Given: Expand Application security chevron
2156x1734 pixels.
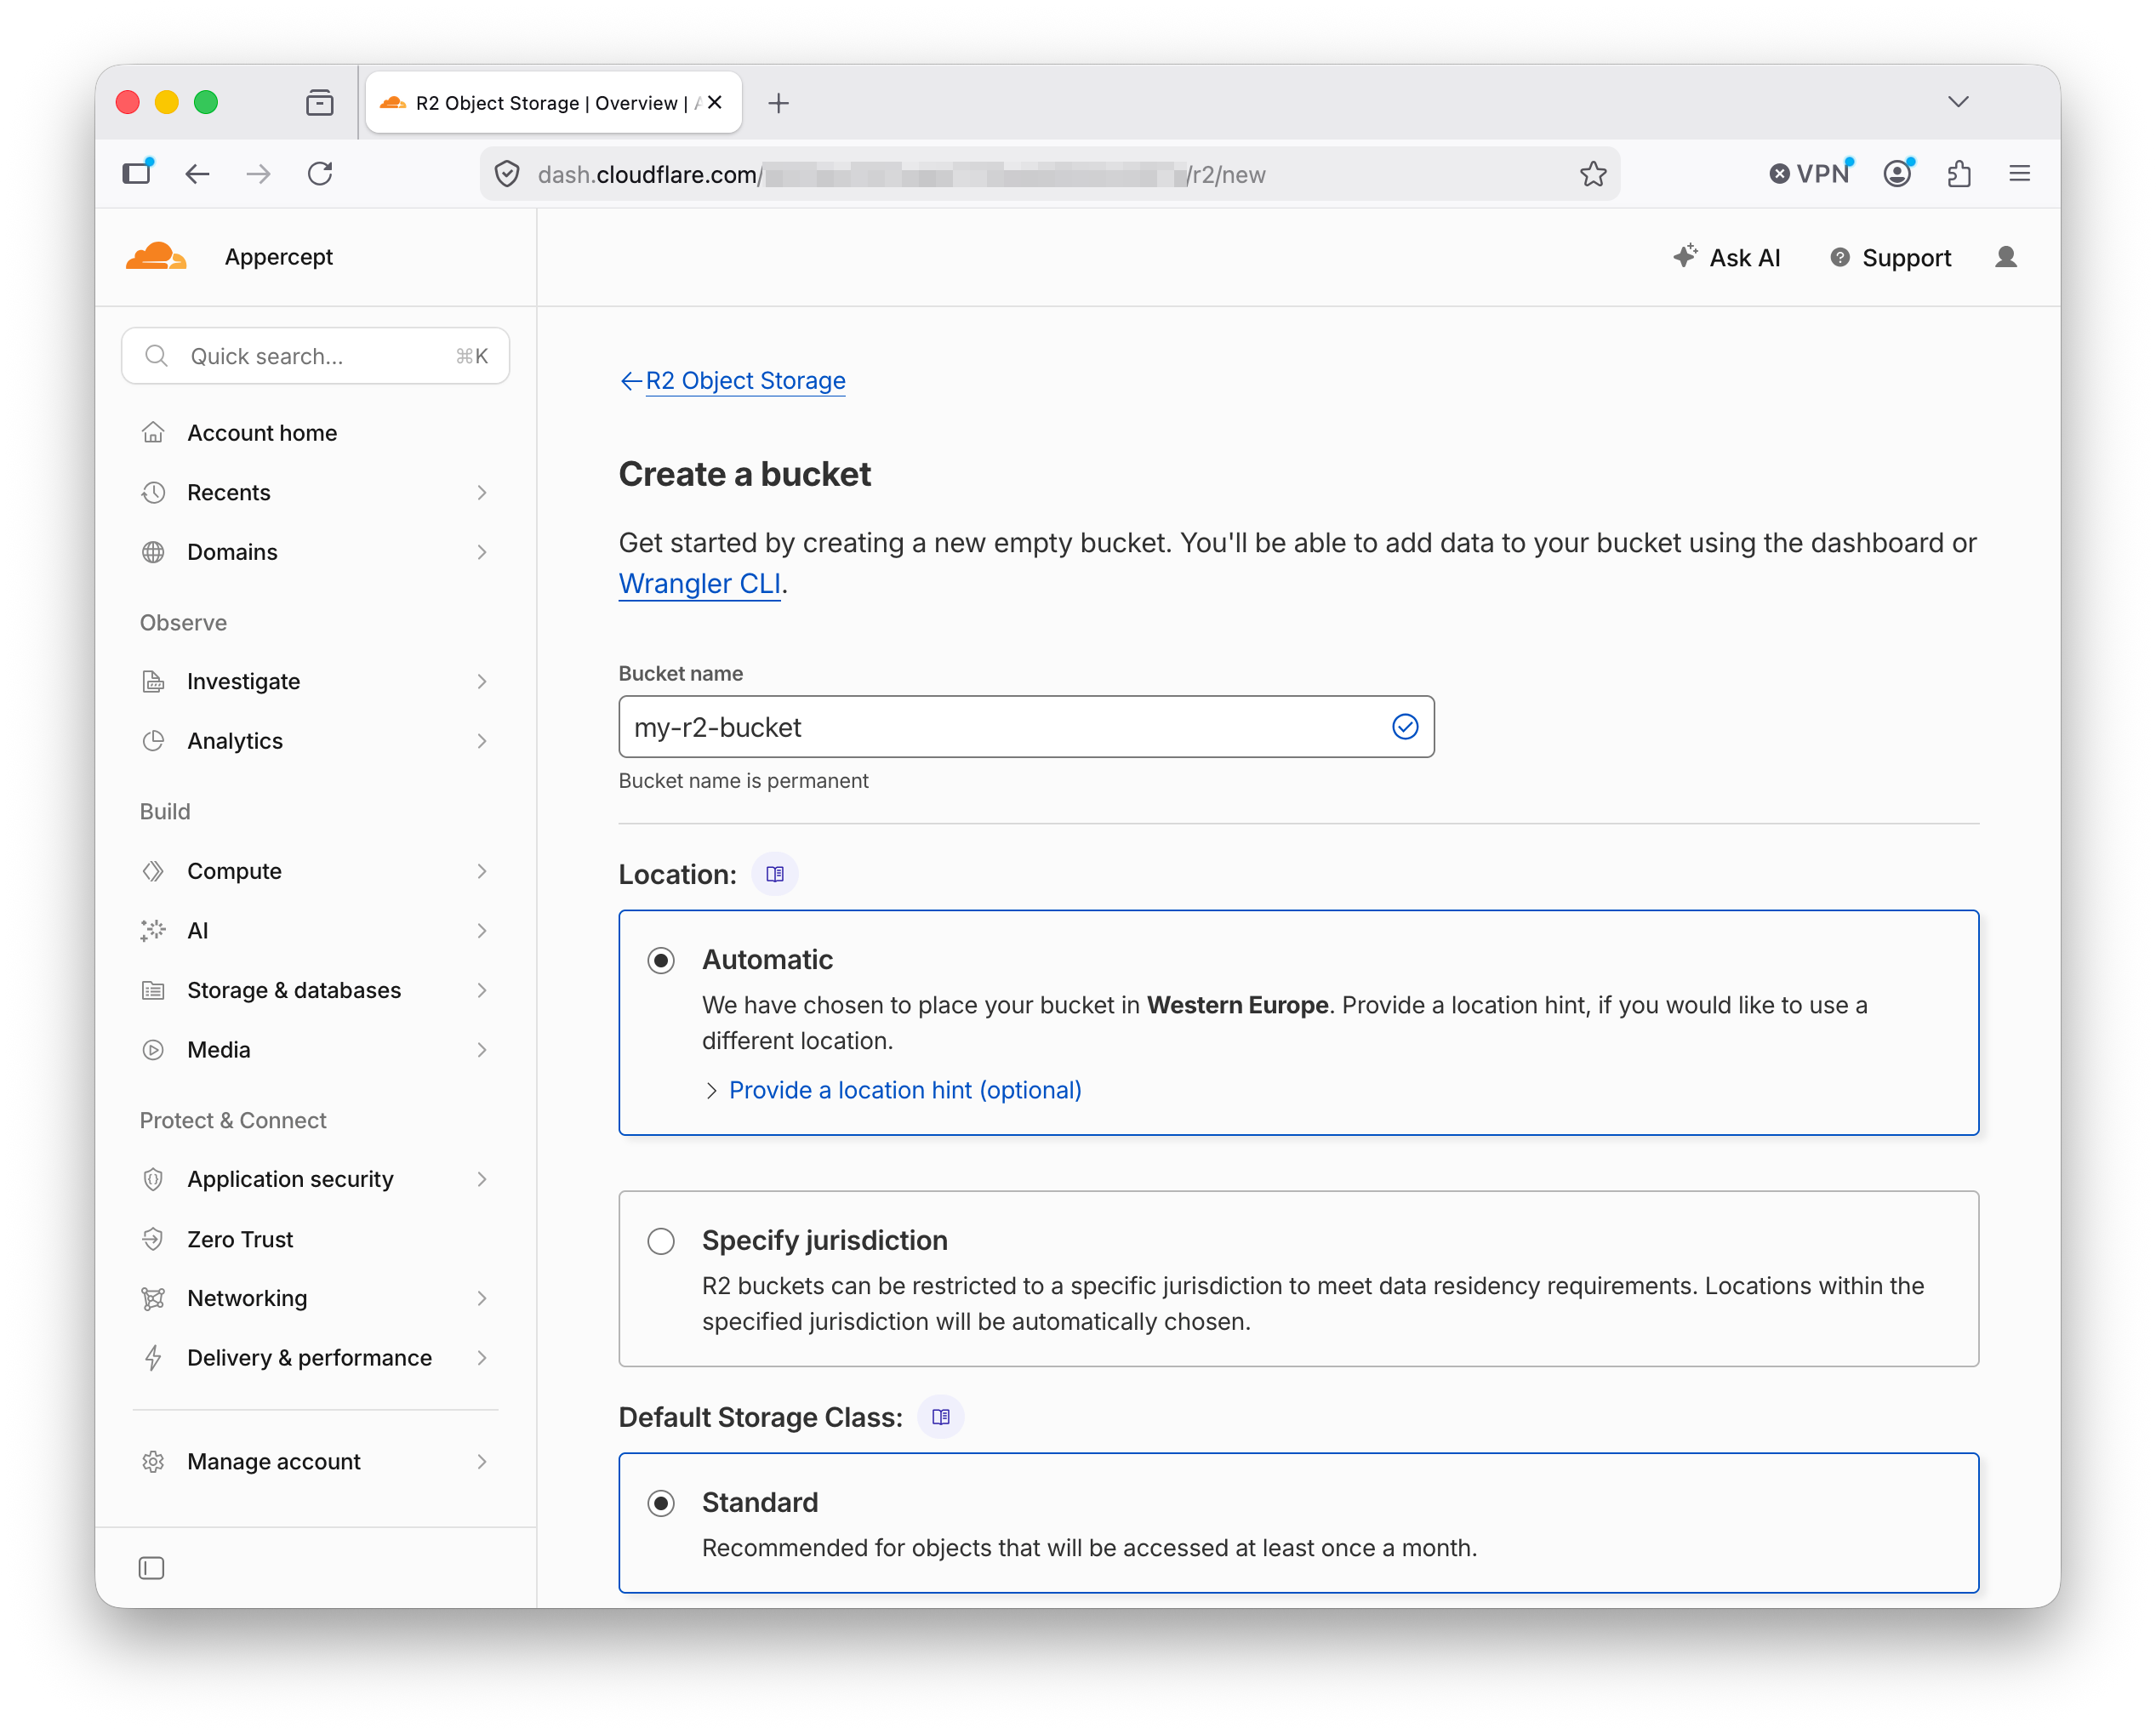Looking at the screenshot, I should (x=482, y=1179).
